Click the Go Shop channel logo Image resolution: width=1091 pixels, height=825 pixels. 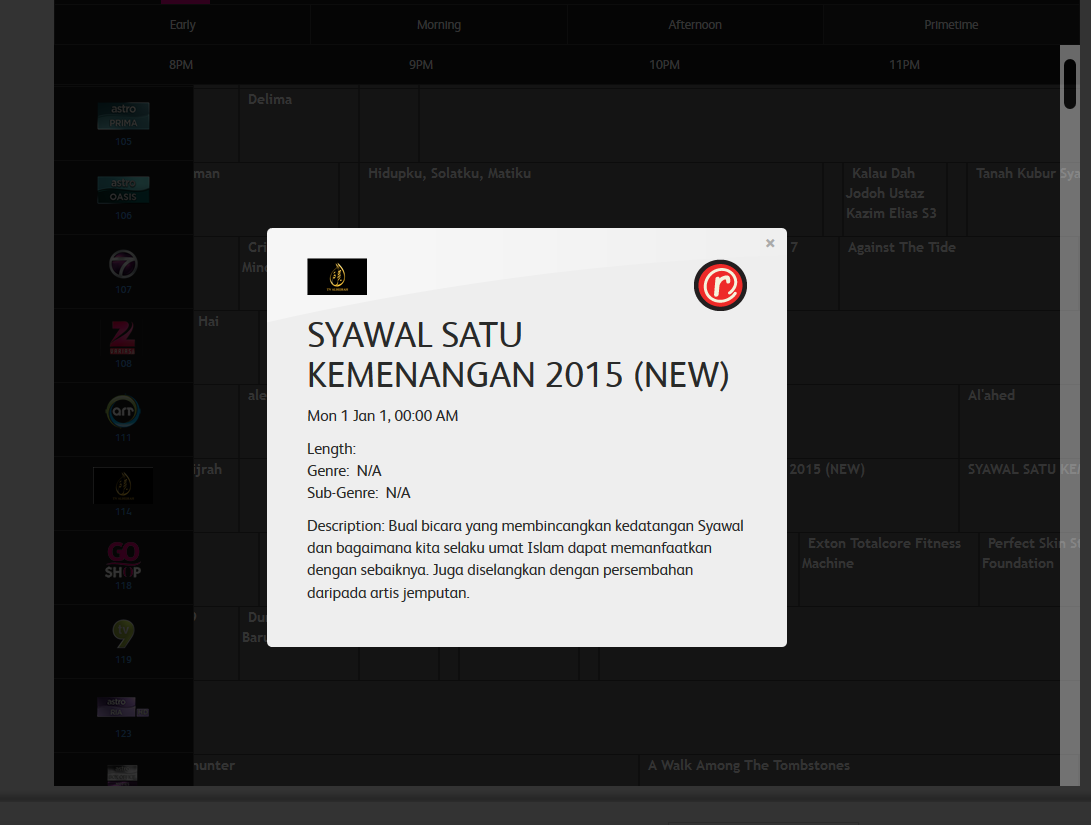pyautogui.click(x=122, y=560)
